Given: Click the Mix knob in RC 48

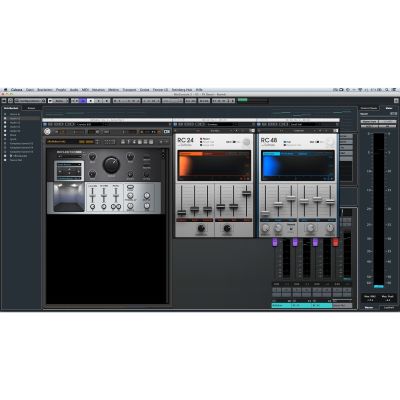Looking at the screenshot, I should [x=330, y=142].
